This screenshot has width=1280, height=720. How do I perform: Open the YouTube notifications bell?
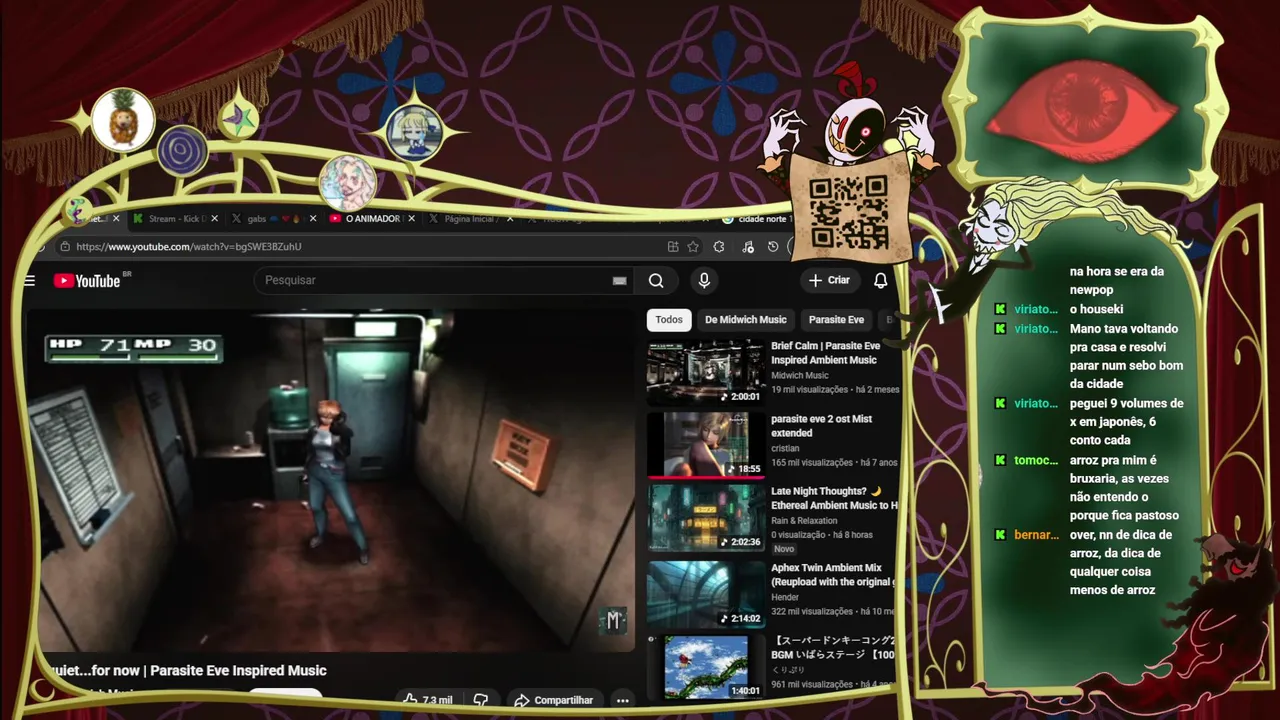click(x=881, y=281)
